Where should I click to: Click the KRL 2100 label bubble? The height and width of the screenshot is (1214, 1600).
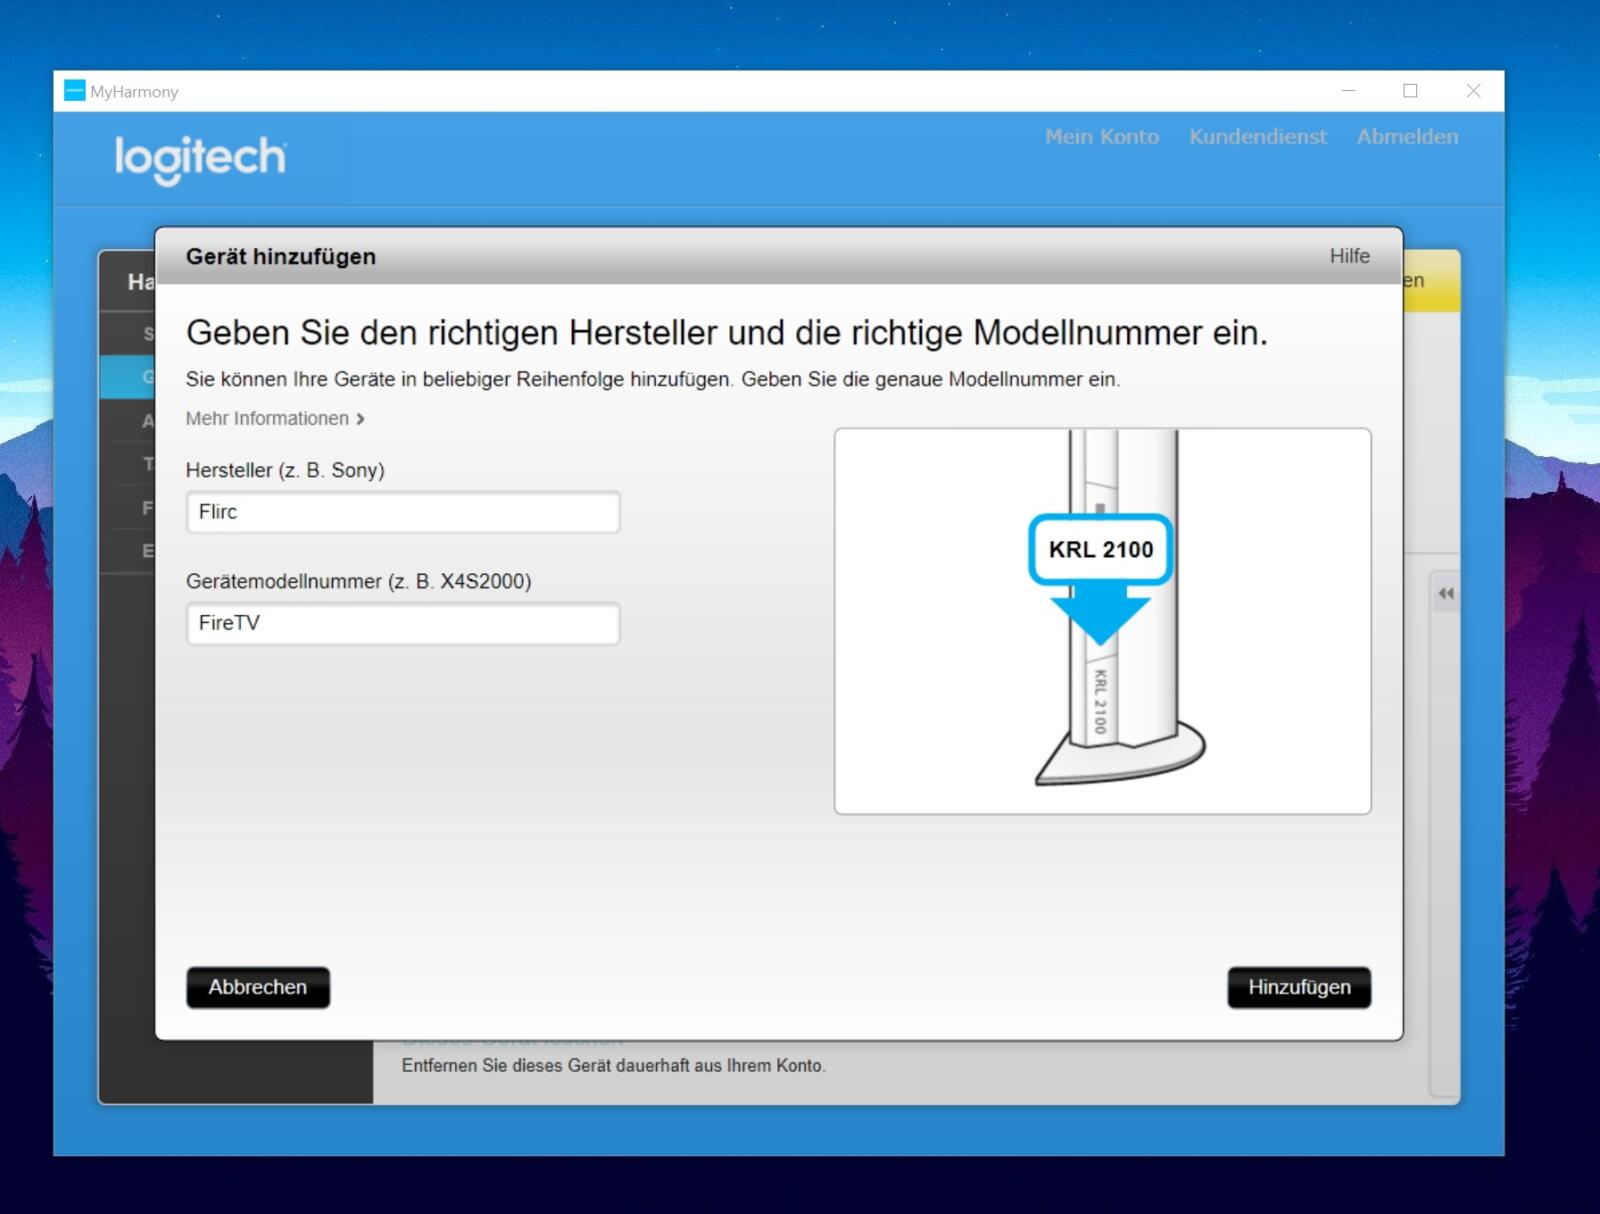(x=1100, y=549)
